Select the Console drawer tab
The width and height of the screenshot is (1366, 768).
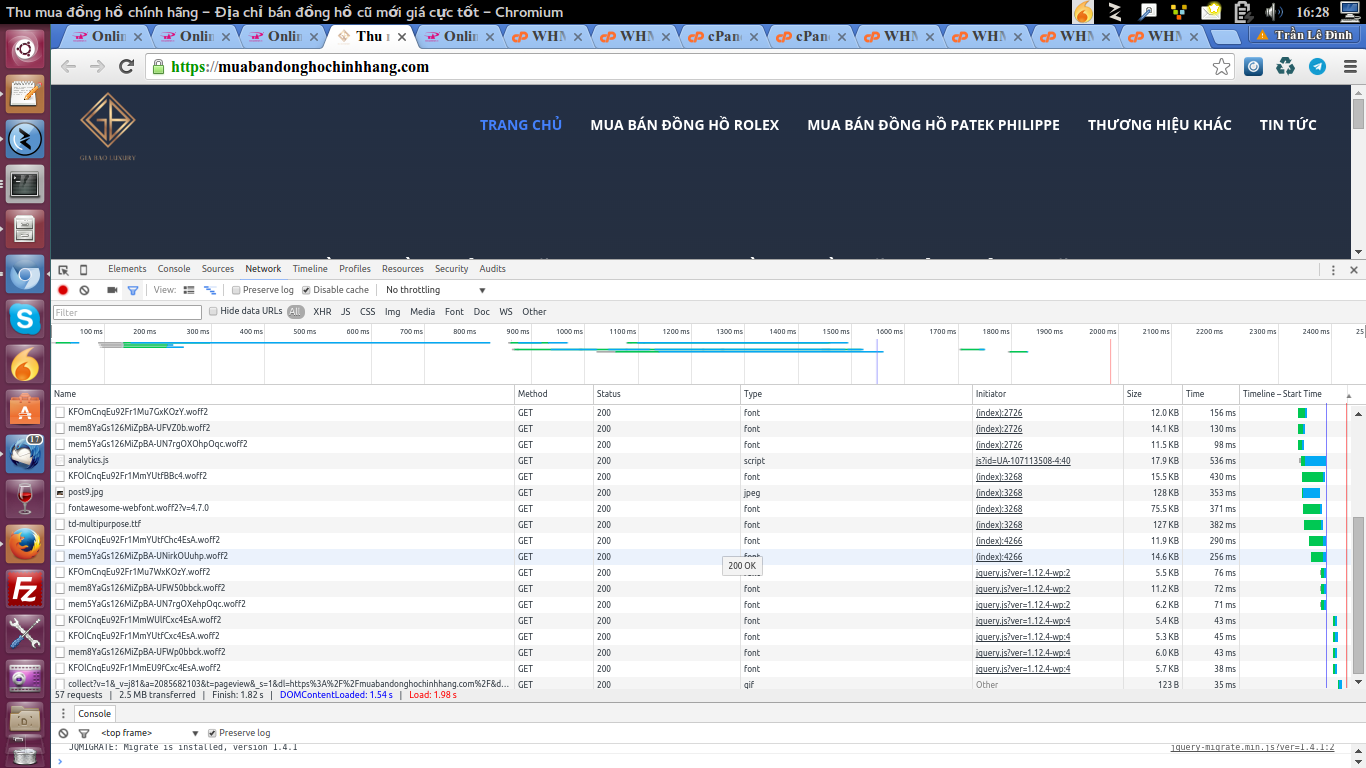[95, 714]
